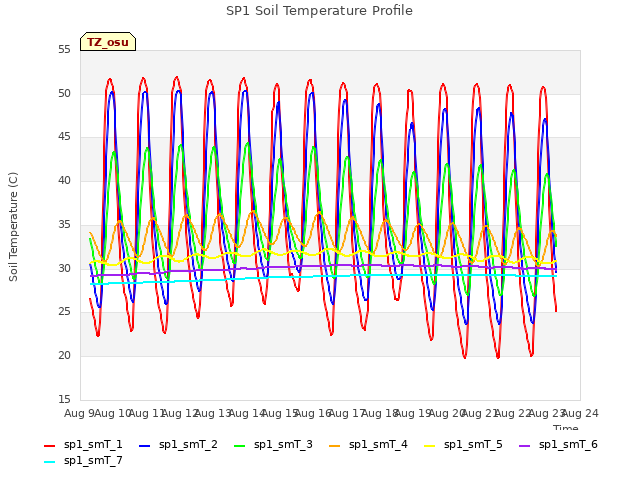Click the TZ_osu annotation label

(108, 42)
